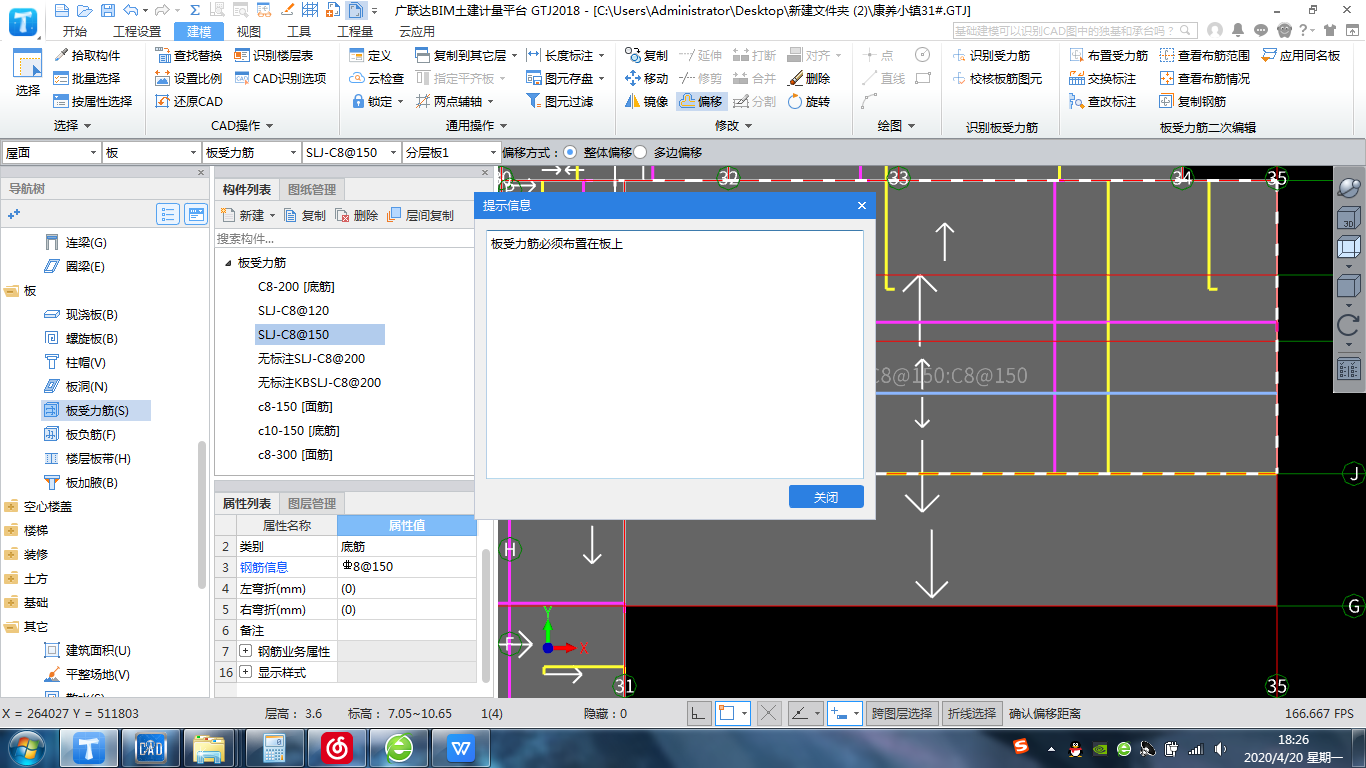Click the 定义 define tool
This screenshot has width=1366, height=768.
371,56
